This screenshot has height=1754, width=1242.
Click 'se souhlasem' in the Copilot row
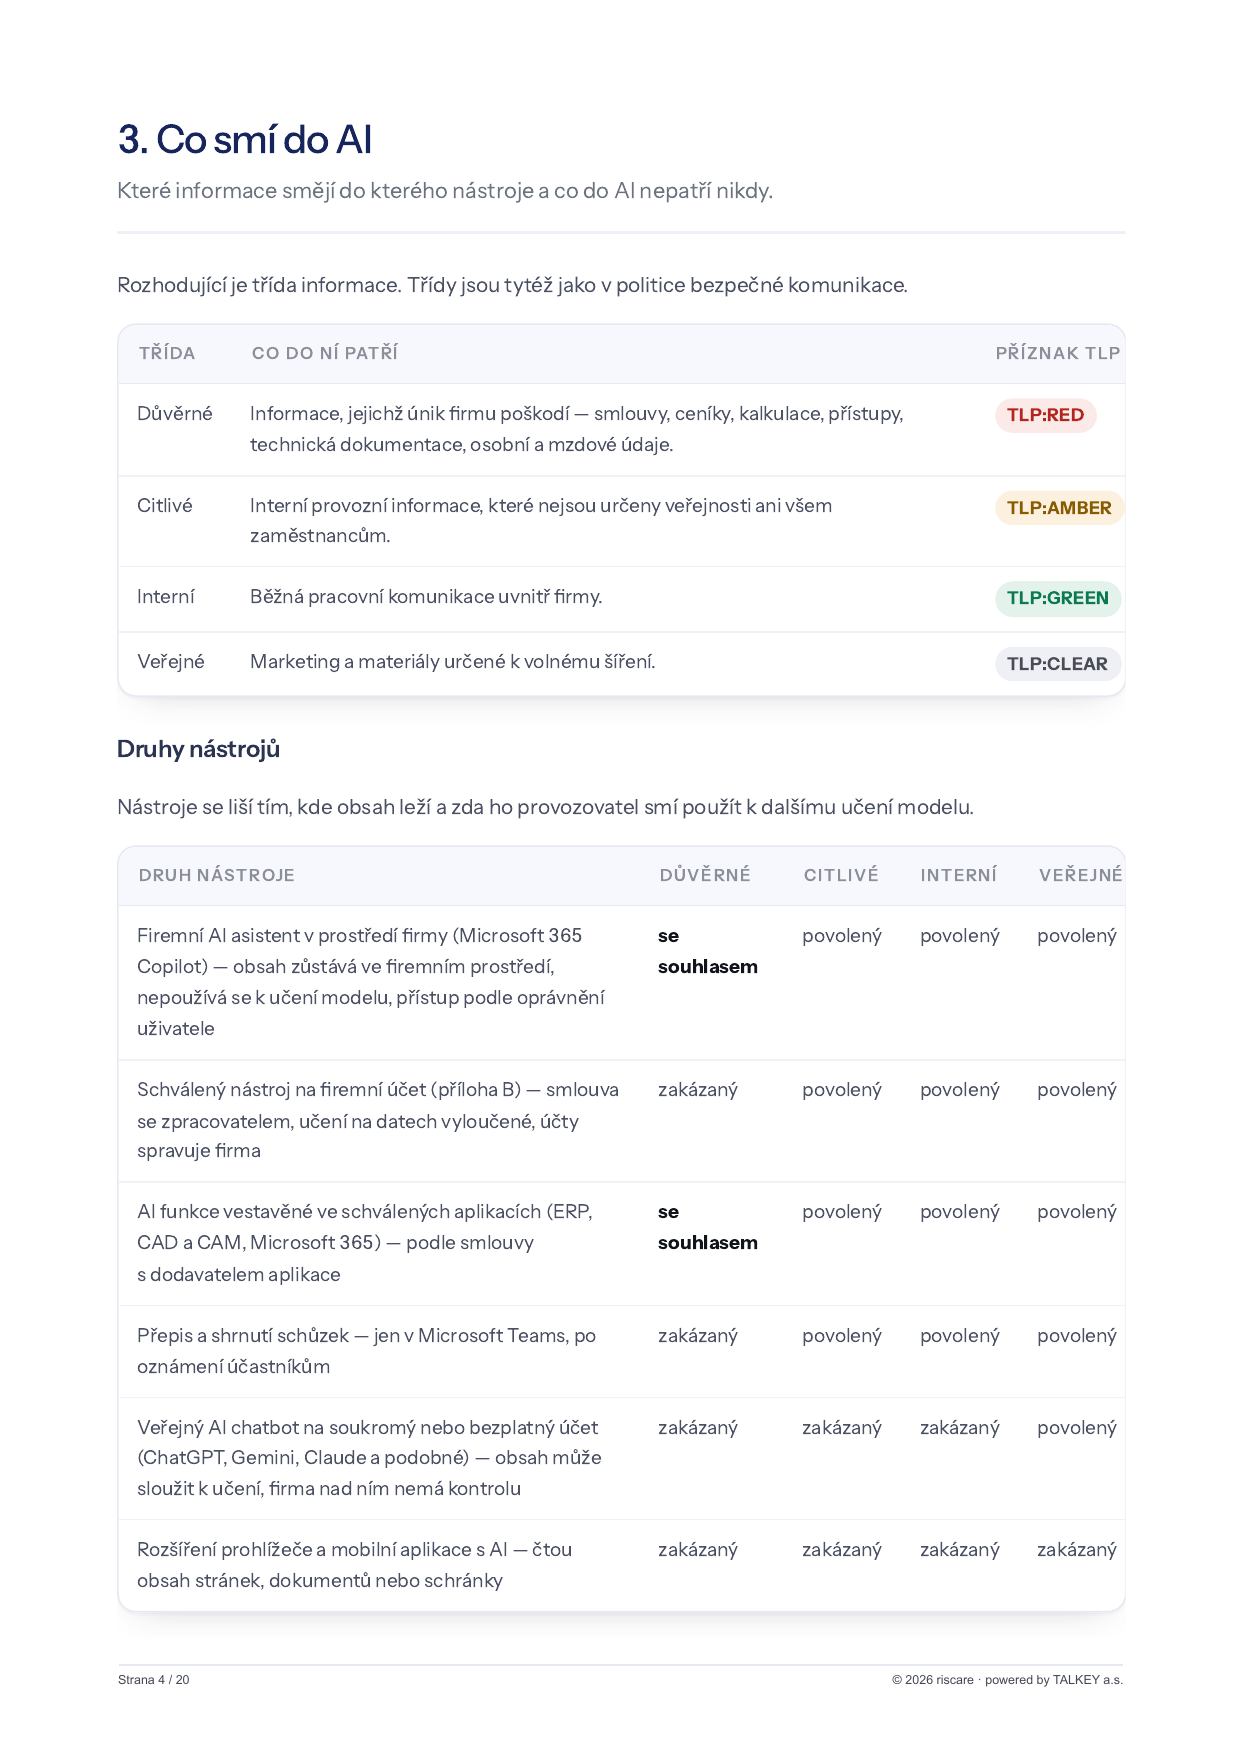[x=708, y=951]
